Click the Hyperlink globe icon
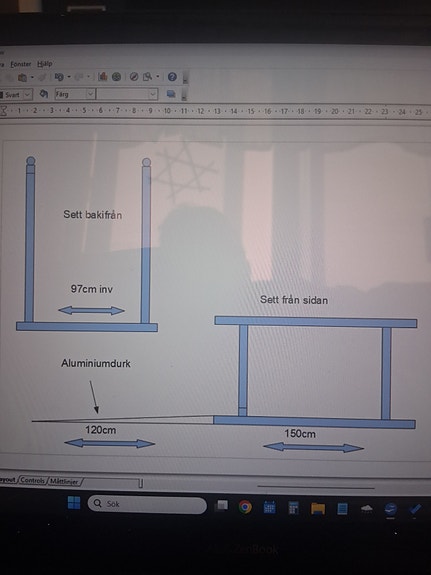Viewport: 431px width, 575px height. coord(116,77)
